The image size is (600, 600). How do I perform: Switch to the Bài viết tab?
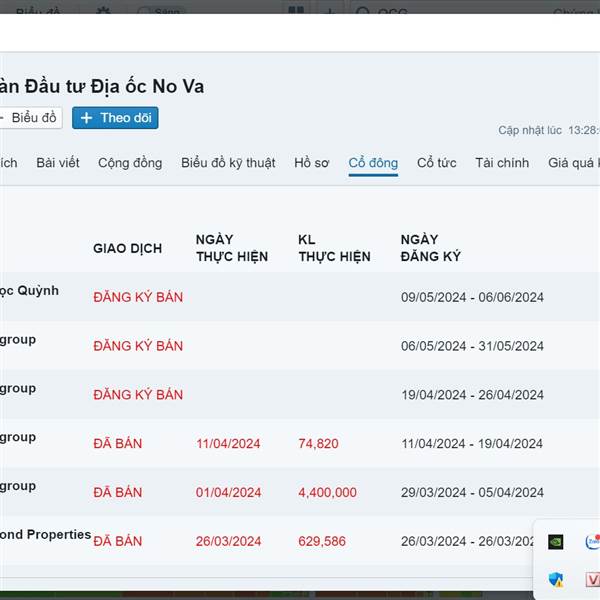[58, 163]
